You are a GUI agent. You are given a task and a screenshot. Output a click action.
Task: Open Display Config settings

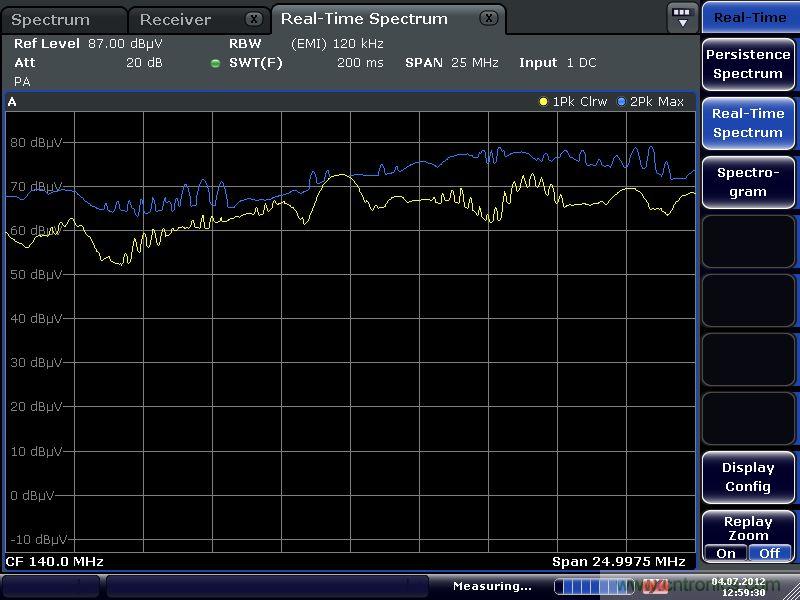748,477
